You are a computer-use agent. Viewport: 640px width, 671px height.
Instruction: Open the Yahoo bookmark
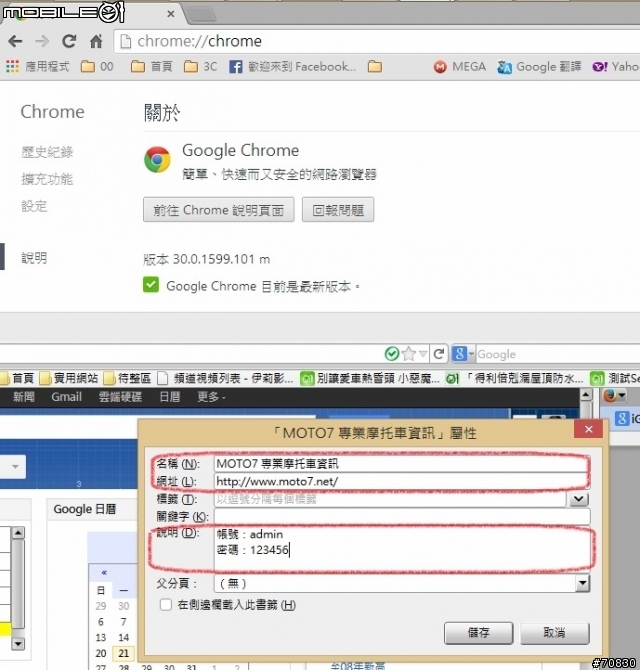pos(616,66)
